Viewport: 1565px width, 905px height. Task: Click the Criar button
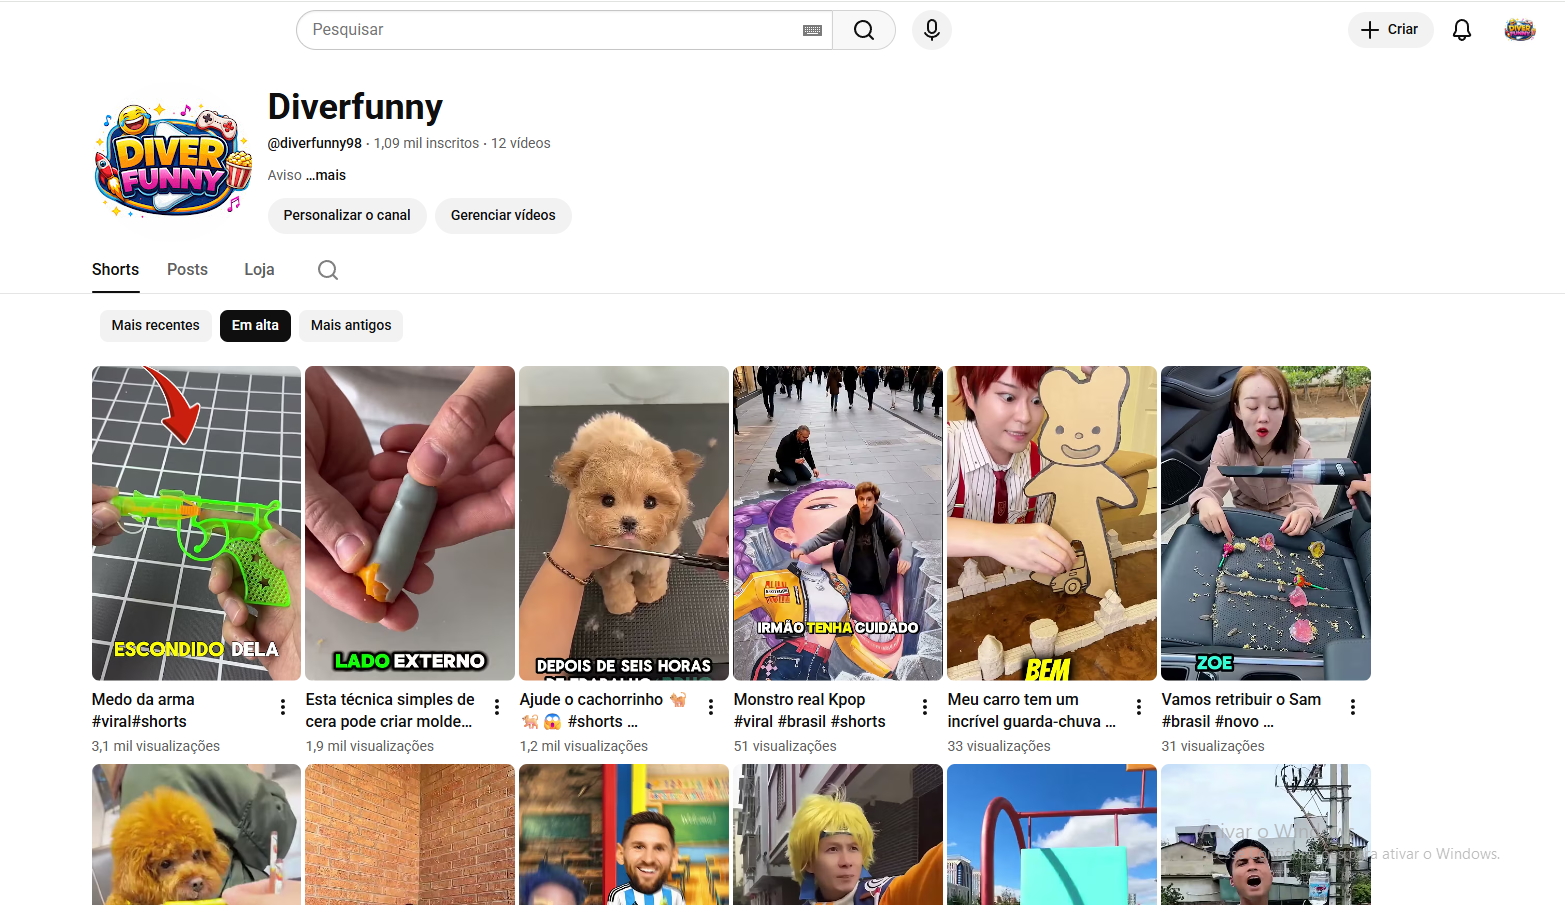point(1390,30)
